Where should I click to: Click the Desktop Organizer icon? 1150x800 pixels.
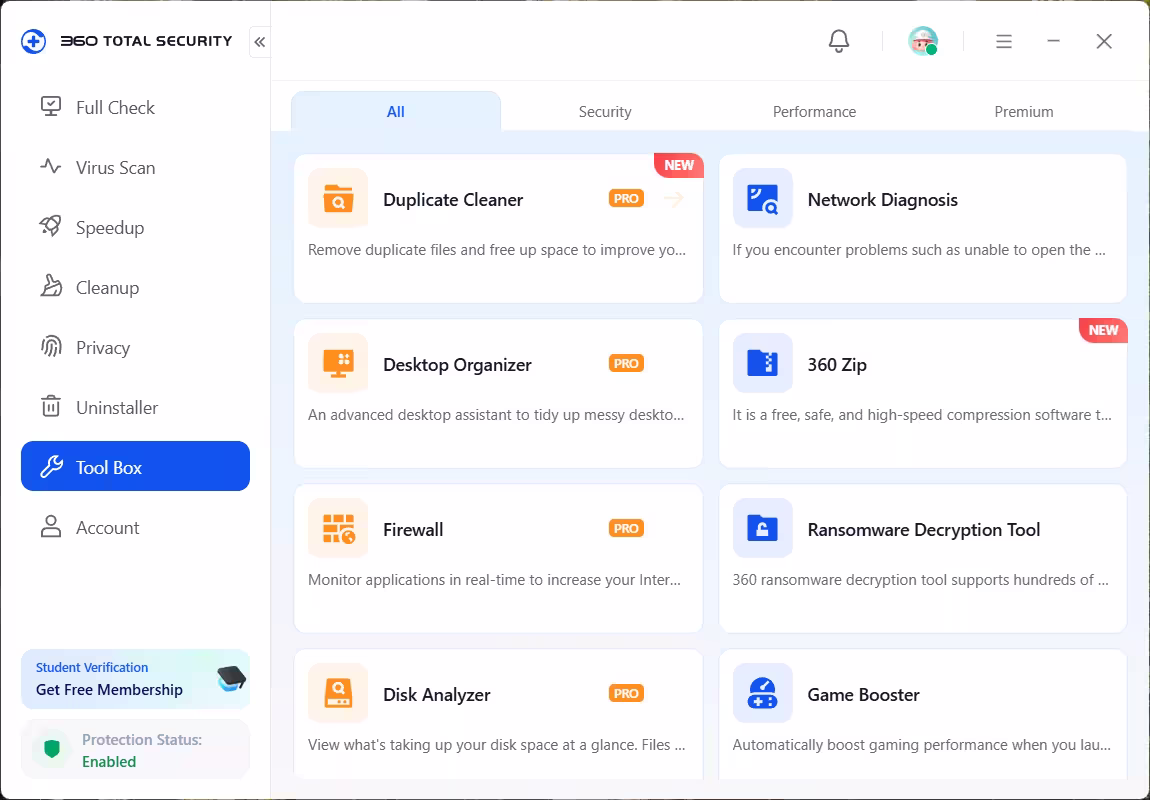pos(338,363)
